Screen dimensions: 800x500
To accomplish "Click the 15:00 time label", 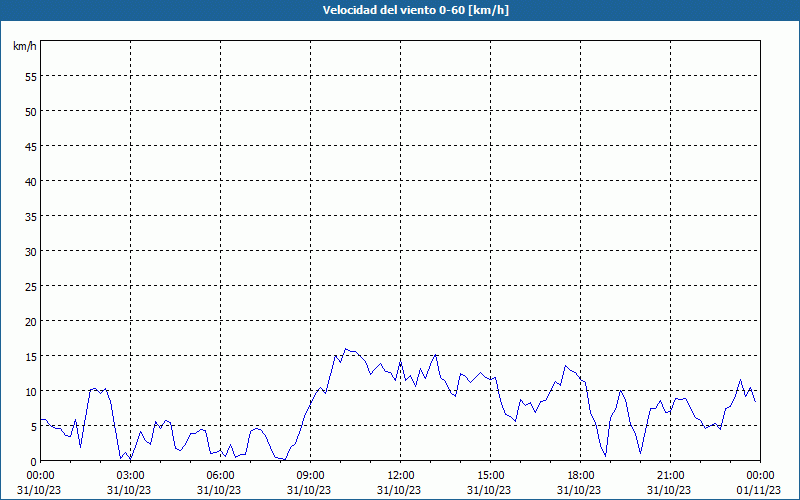I will 490,476.
